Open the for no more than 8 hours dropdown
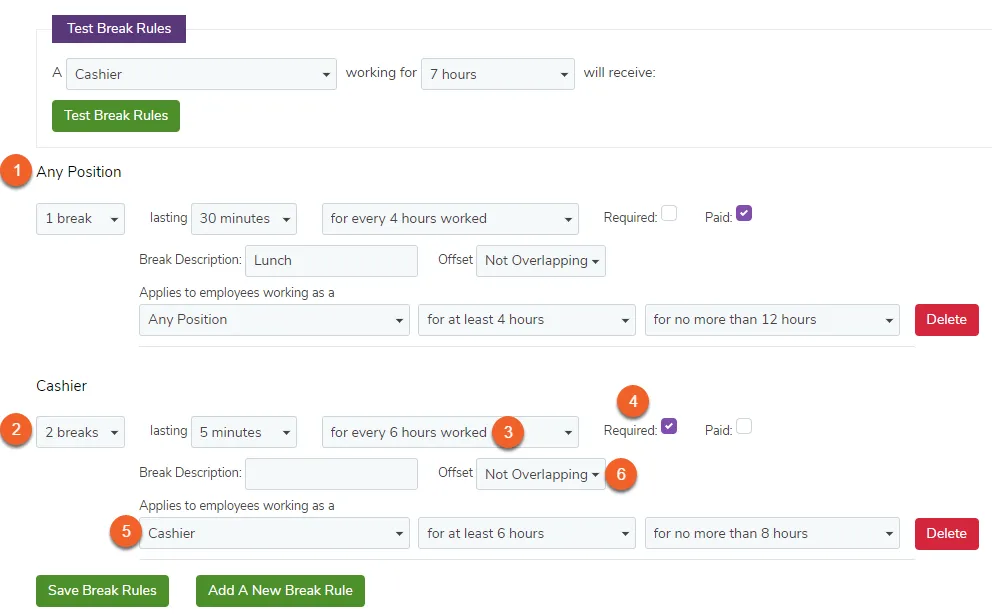 [772, 533]
